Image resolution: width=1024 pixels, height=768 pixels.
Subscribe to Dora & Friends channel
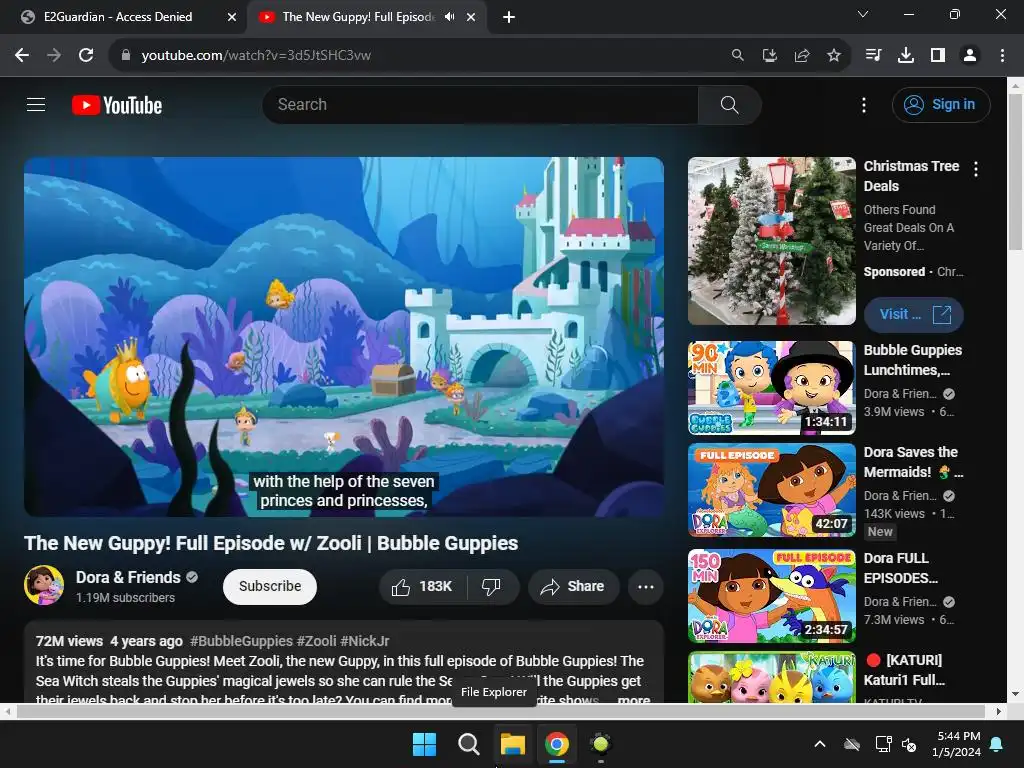(x=270, y=586)
